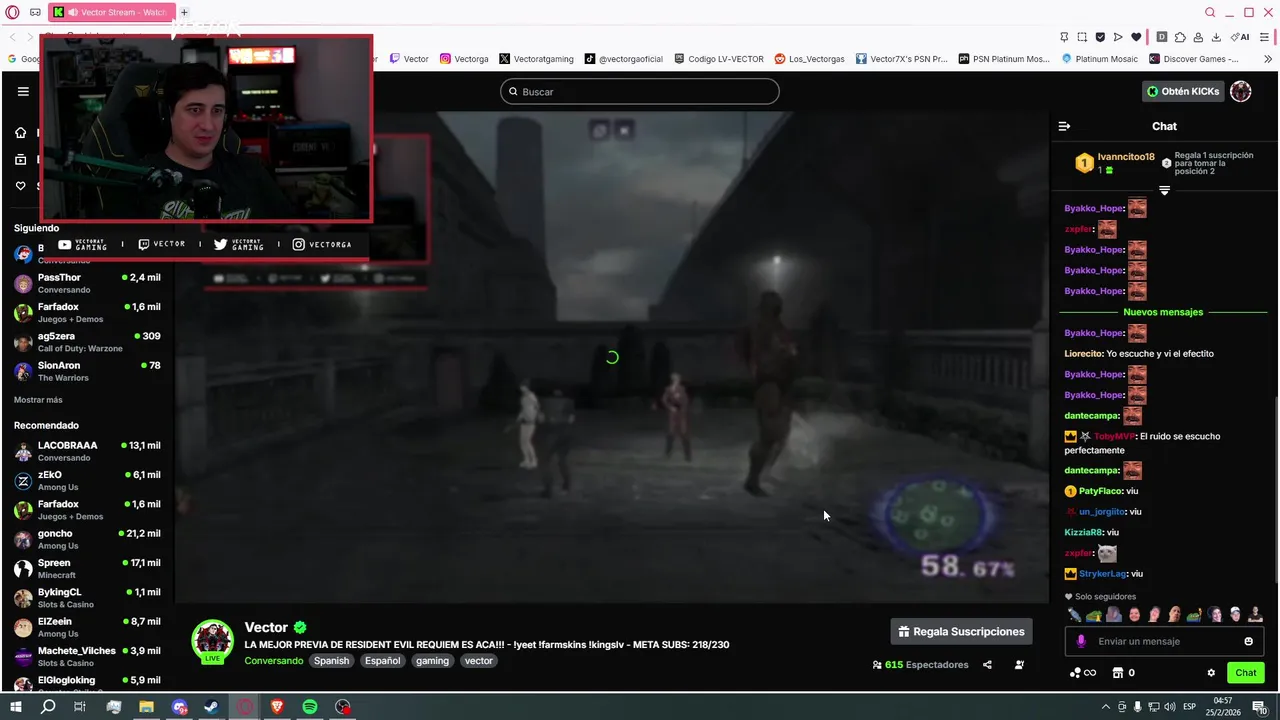This screenshot has height=720, width=1280.
Task: Click the Opera heart bookmark icon
Action: tap(1136, 37)
